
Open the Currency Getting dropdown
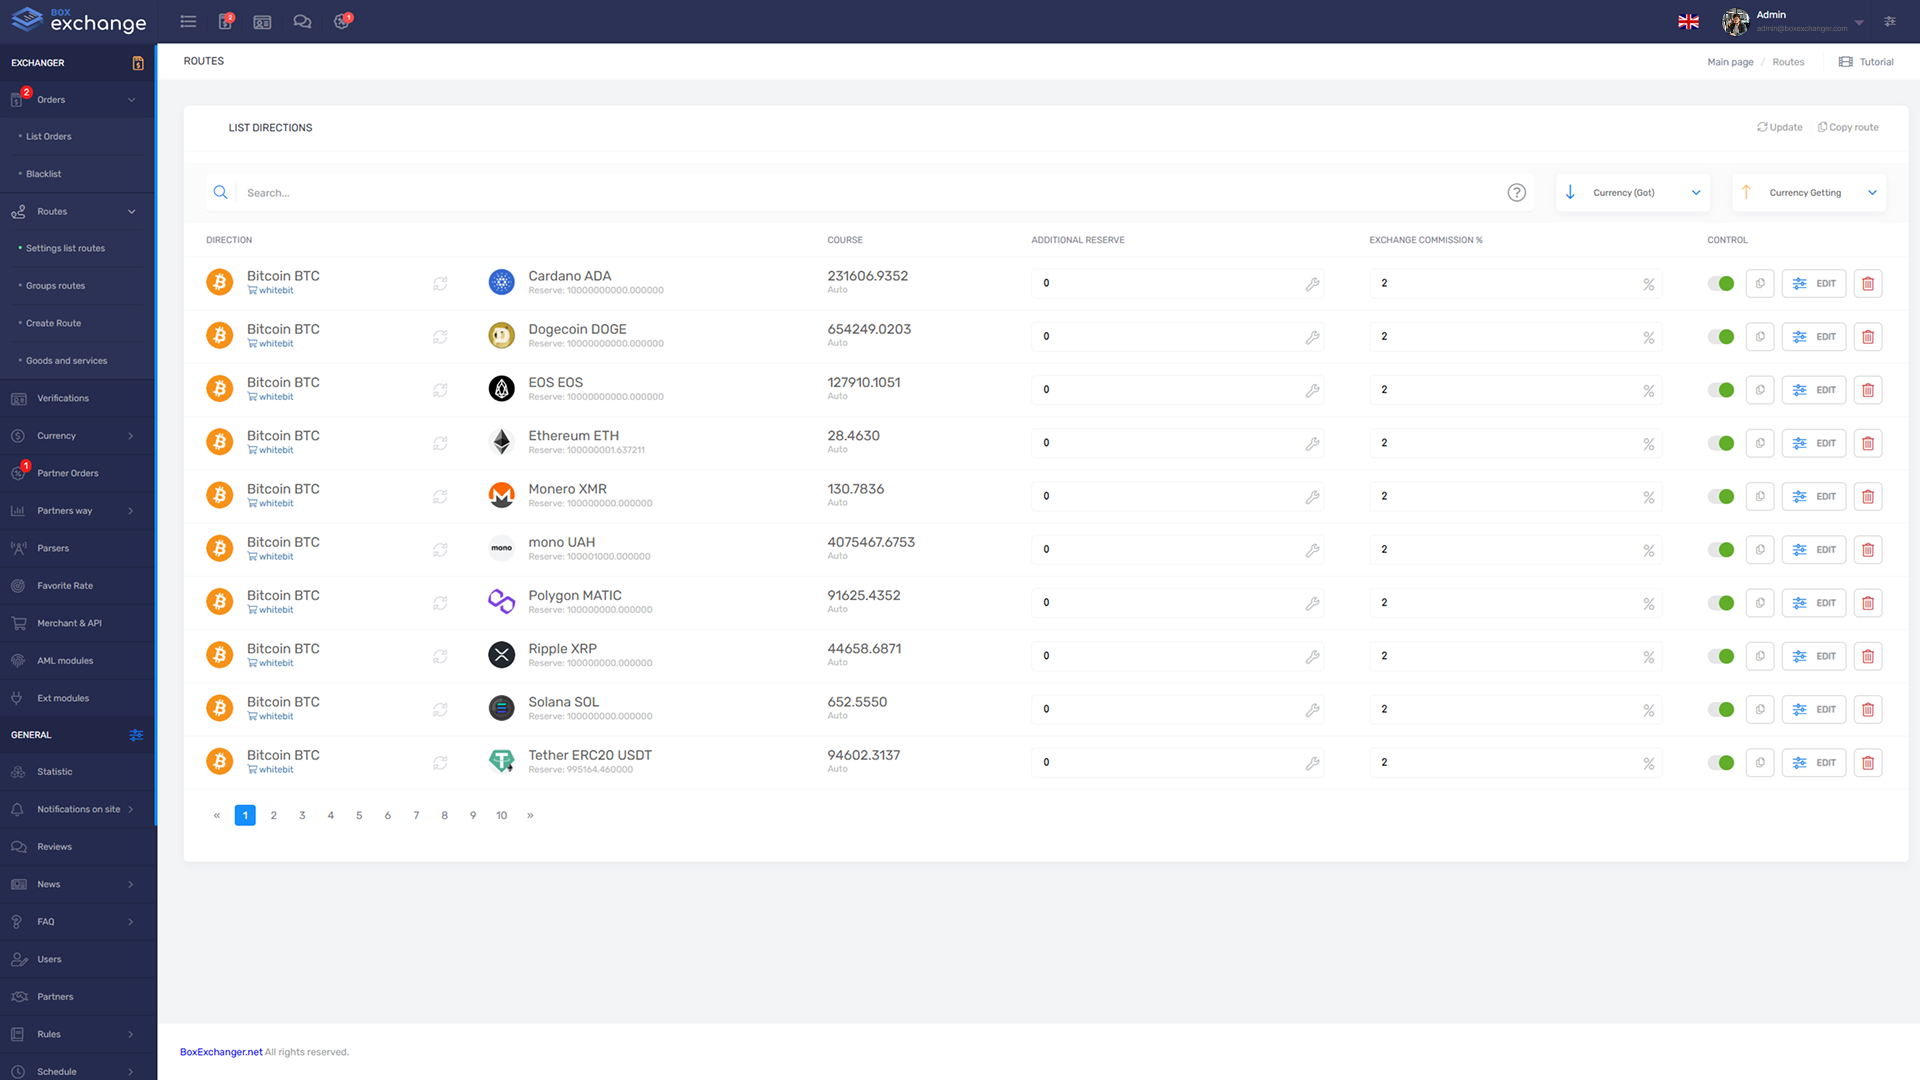(x=1808, y=192)
